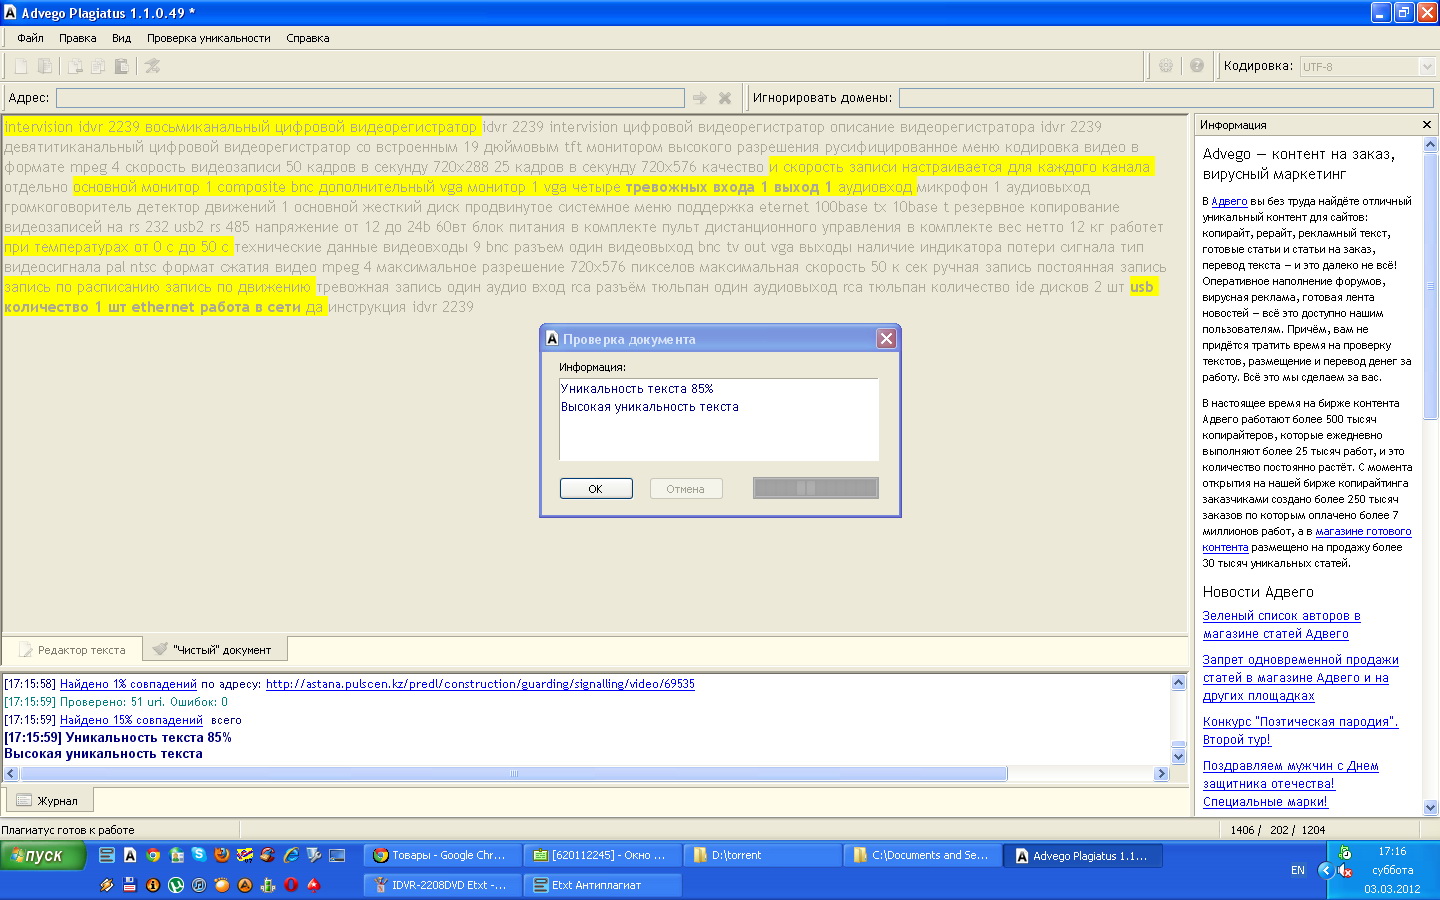Click info panel scroll up arrow

[1430, 145]
